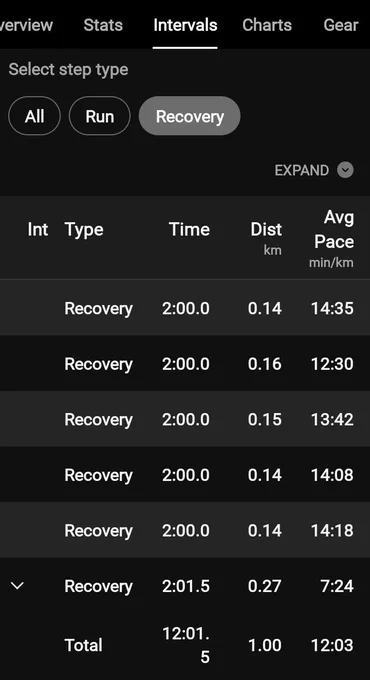Image resolution: width=370 pixels, height=680 pixels.
Task: Collapse the last Recovery row chevron
Action: (17, 586)
